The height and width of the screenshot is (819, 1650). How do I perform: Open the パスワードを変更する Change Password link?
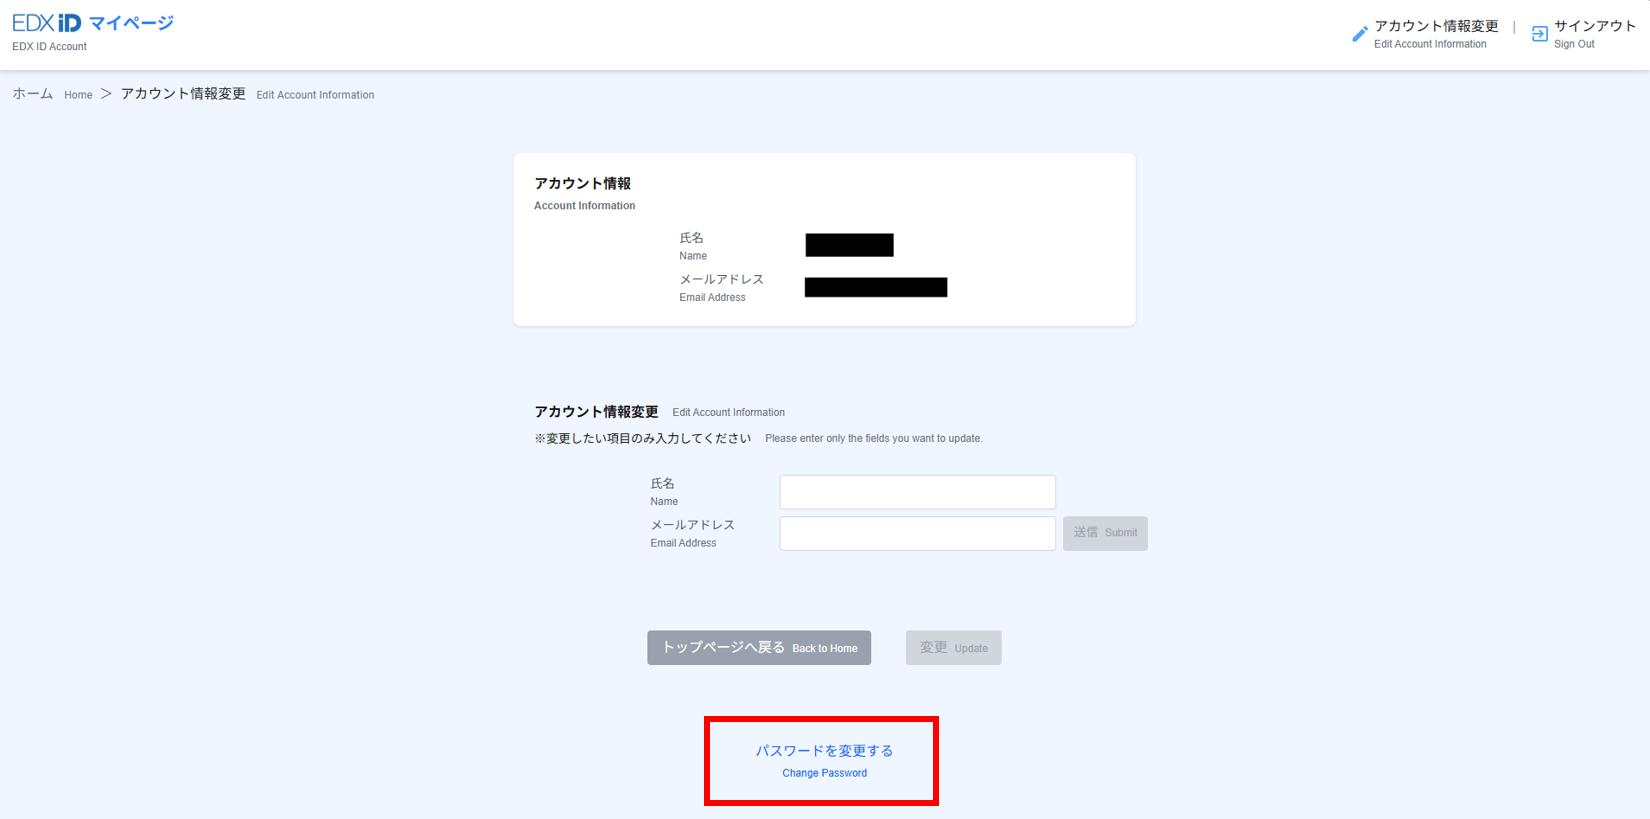[824, 751]
